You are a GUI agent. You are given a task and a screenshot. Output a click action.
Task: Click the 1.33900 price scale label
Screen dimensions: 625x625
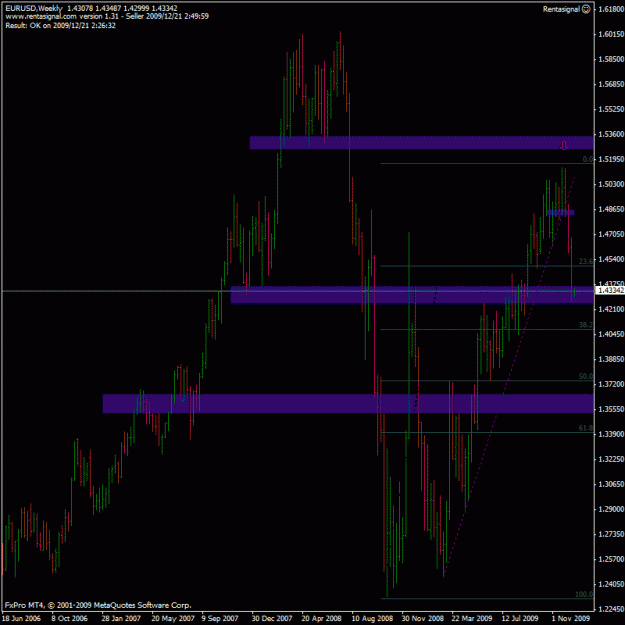pyautogui.click(x=611, y=434)
